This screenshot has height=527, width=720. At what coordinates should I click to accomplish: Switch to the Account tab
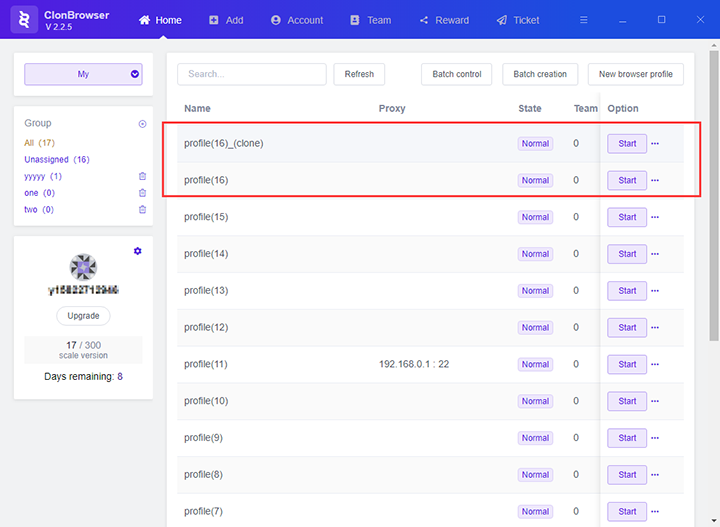(297, 20)
